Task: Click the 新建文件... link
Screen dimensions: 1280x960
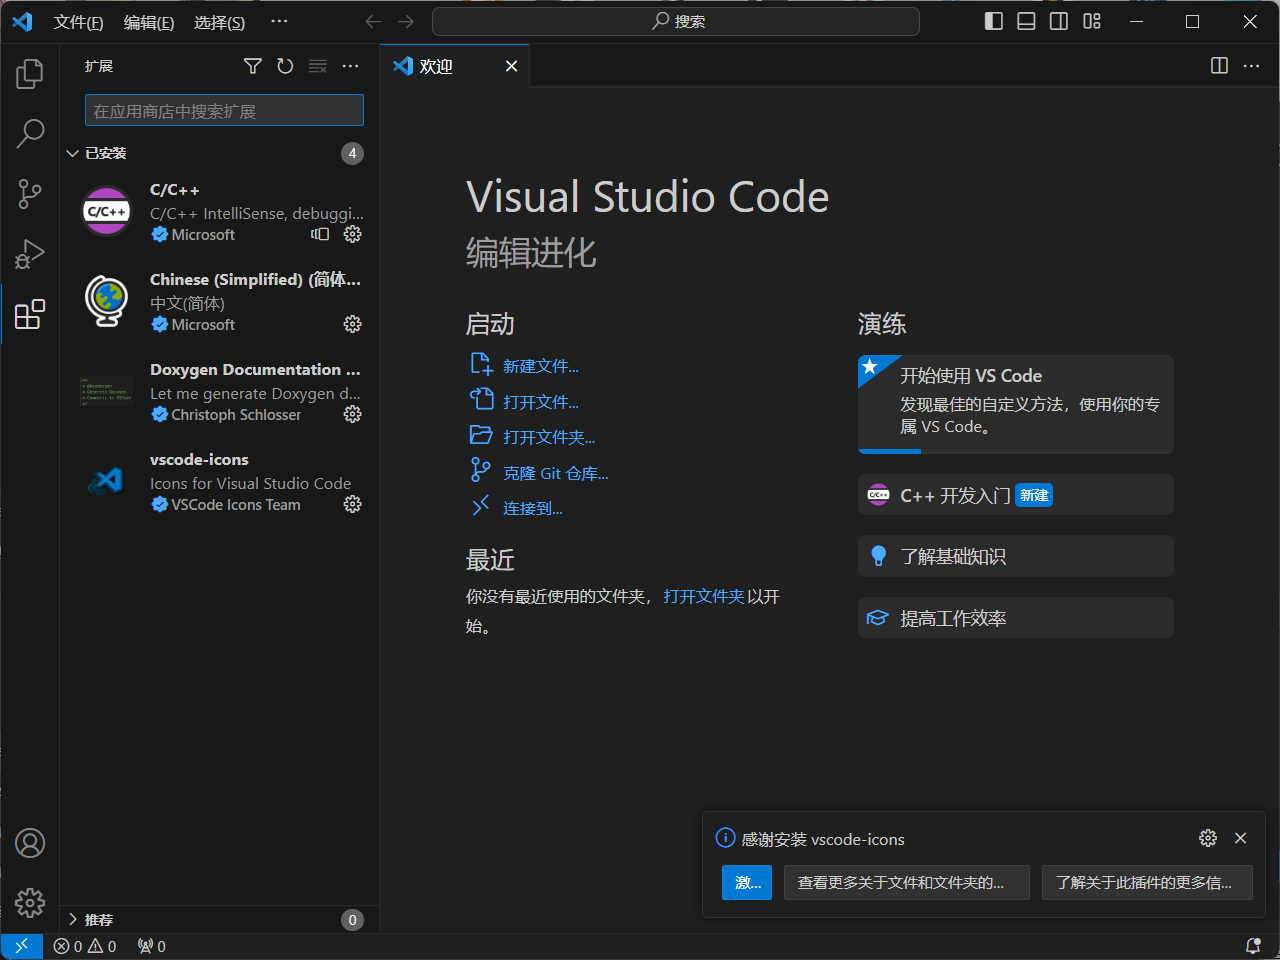Action: pyautogui.click(x=540, y=366)
